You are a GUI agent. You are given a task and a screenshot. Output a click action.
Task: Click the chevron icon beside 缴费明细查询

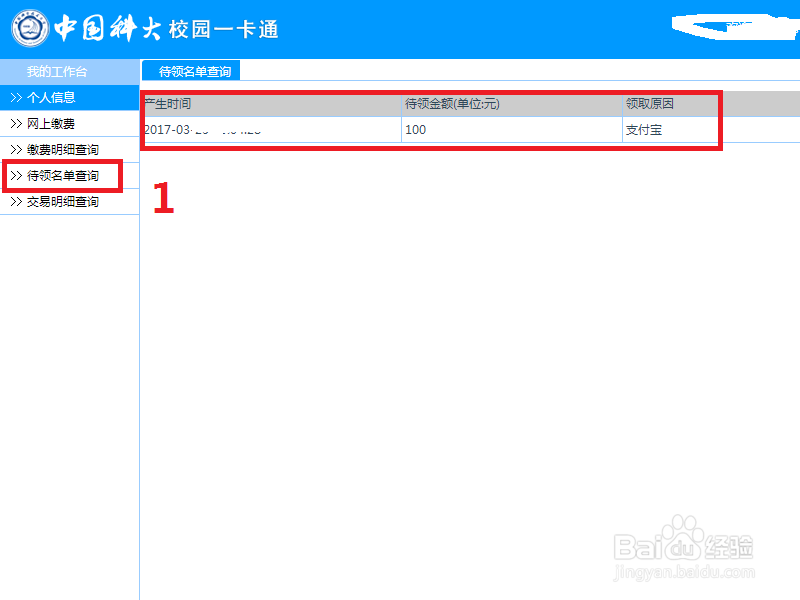click(x=16, y=149)
